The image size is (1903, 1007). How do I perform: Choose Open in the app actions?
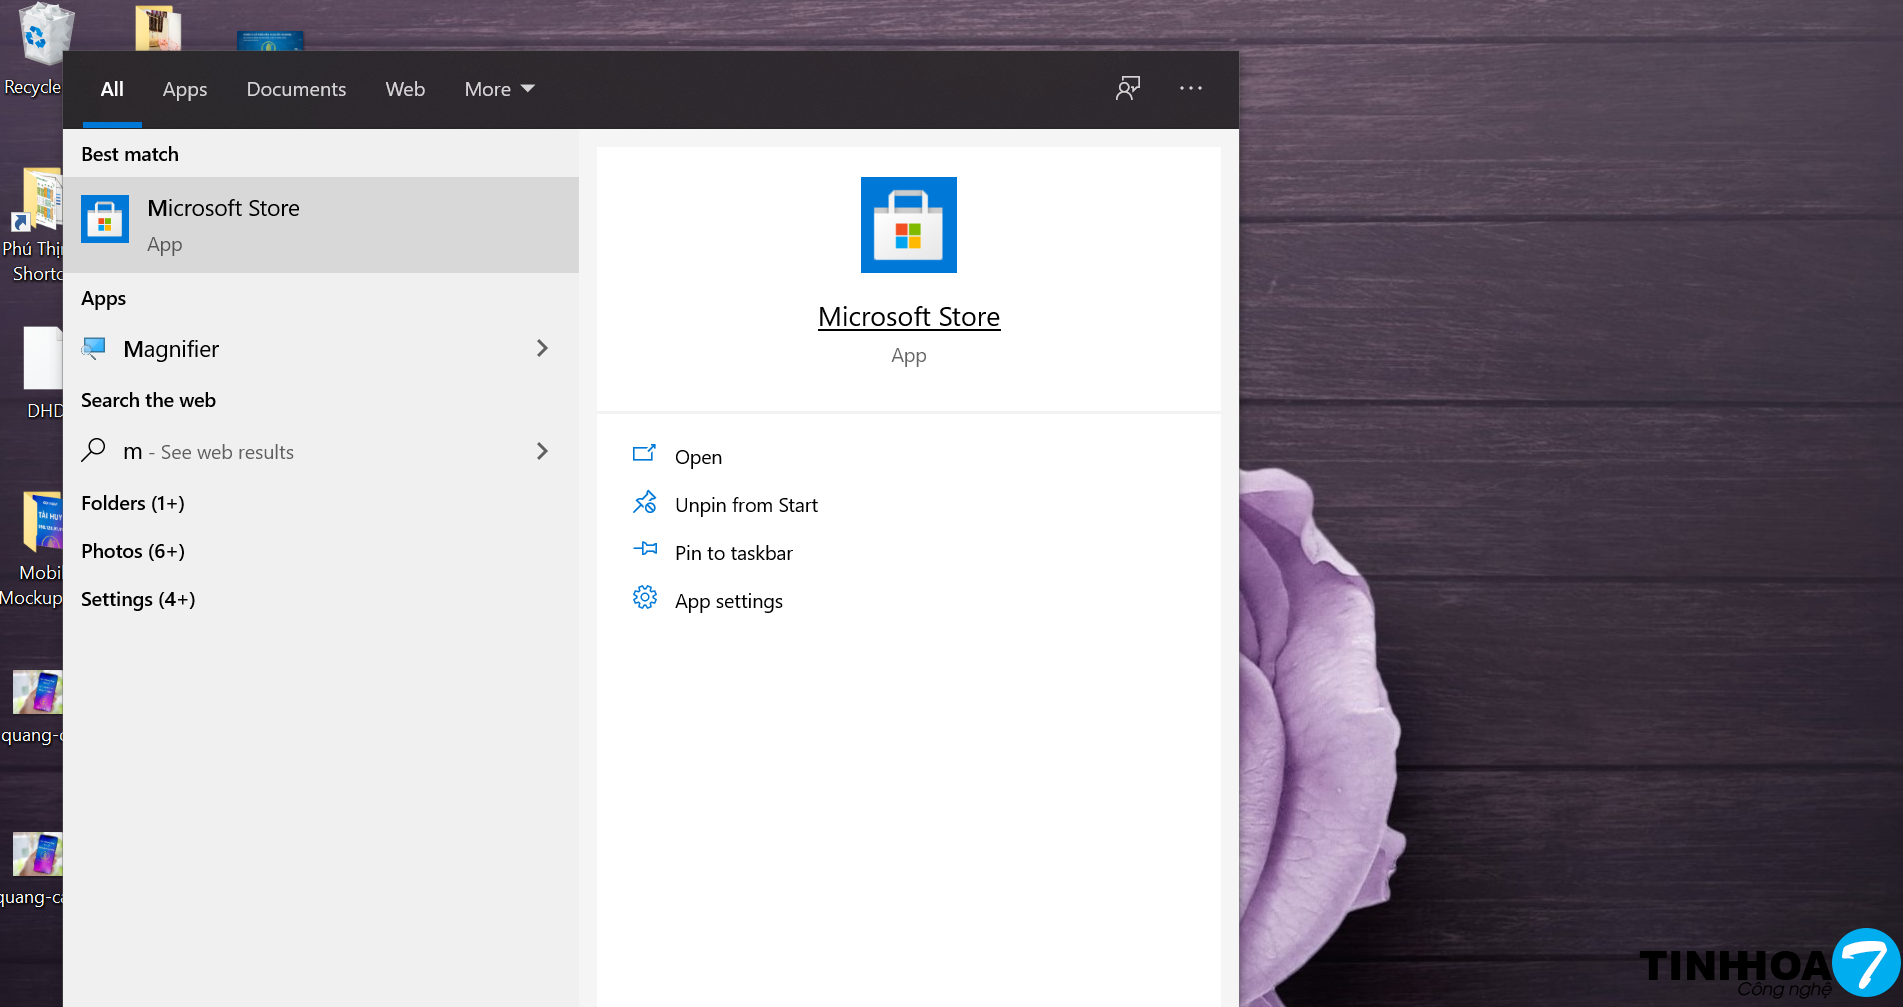[x=698, y=457]
